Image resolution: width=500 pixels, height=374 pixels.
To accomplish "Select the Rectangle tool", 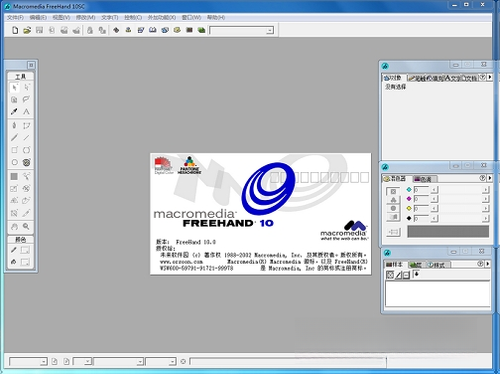I will click(x=14, y=150).
